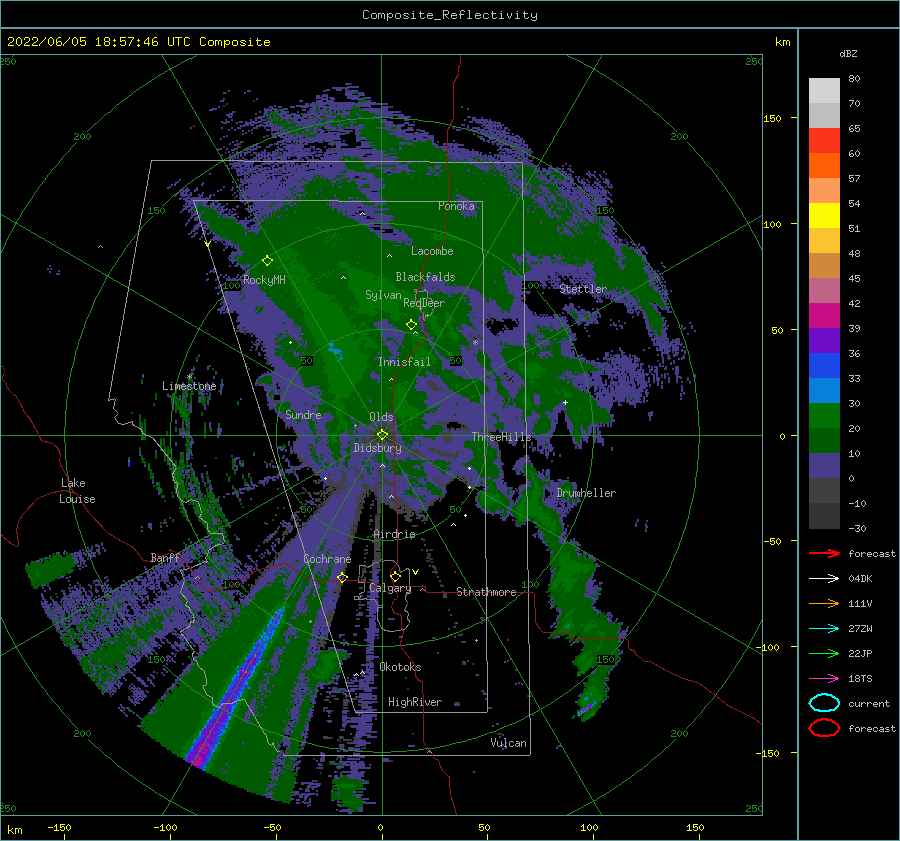The height and width of the screenshot is (841, 900).
Task: Click the 'RedDeer' map label
Action: 424,303
